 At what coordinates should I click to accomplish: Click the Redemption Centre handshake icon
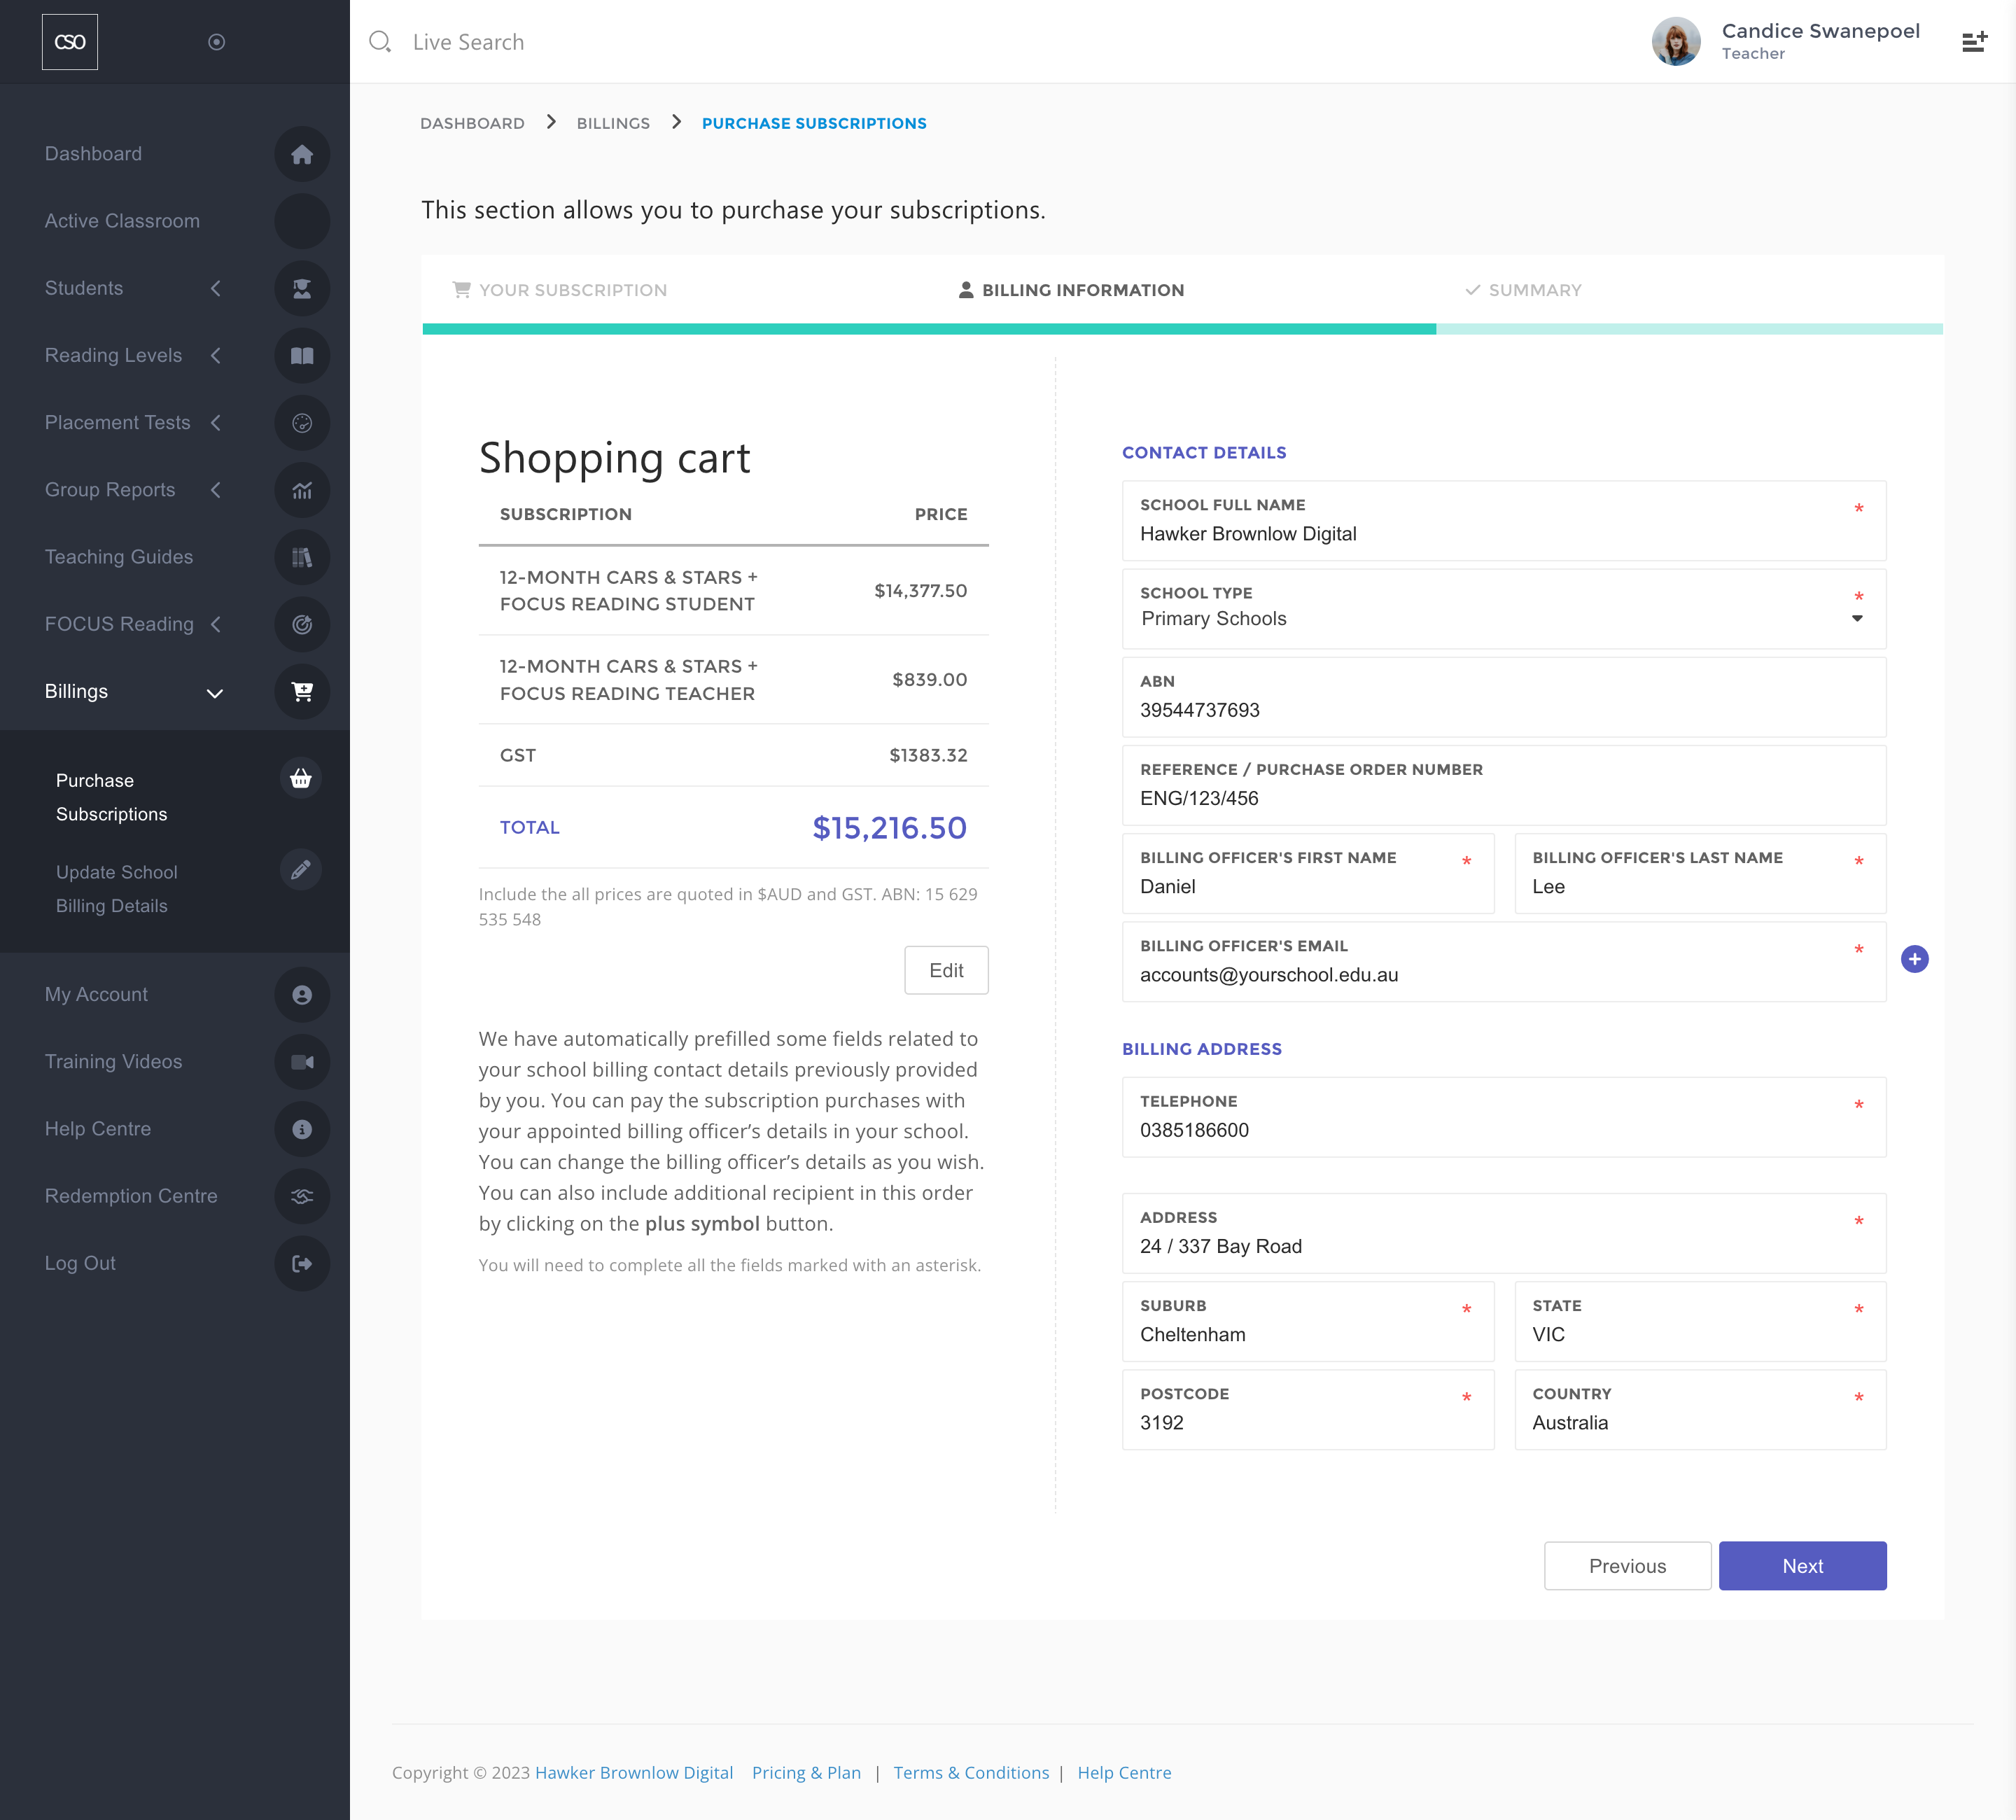point(302,1196)
